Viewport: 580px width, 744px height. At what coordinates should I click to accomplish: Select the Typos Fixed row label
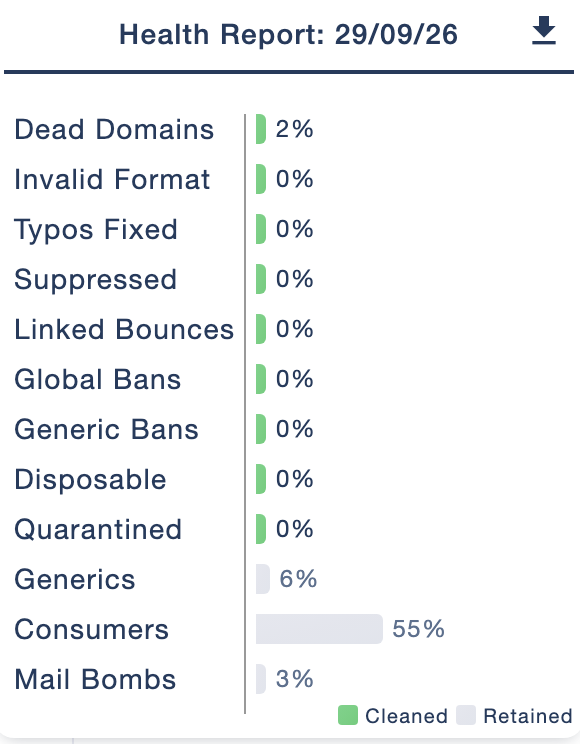coord(96,230)
